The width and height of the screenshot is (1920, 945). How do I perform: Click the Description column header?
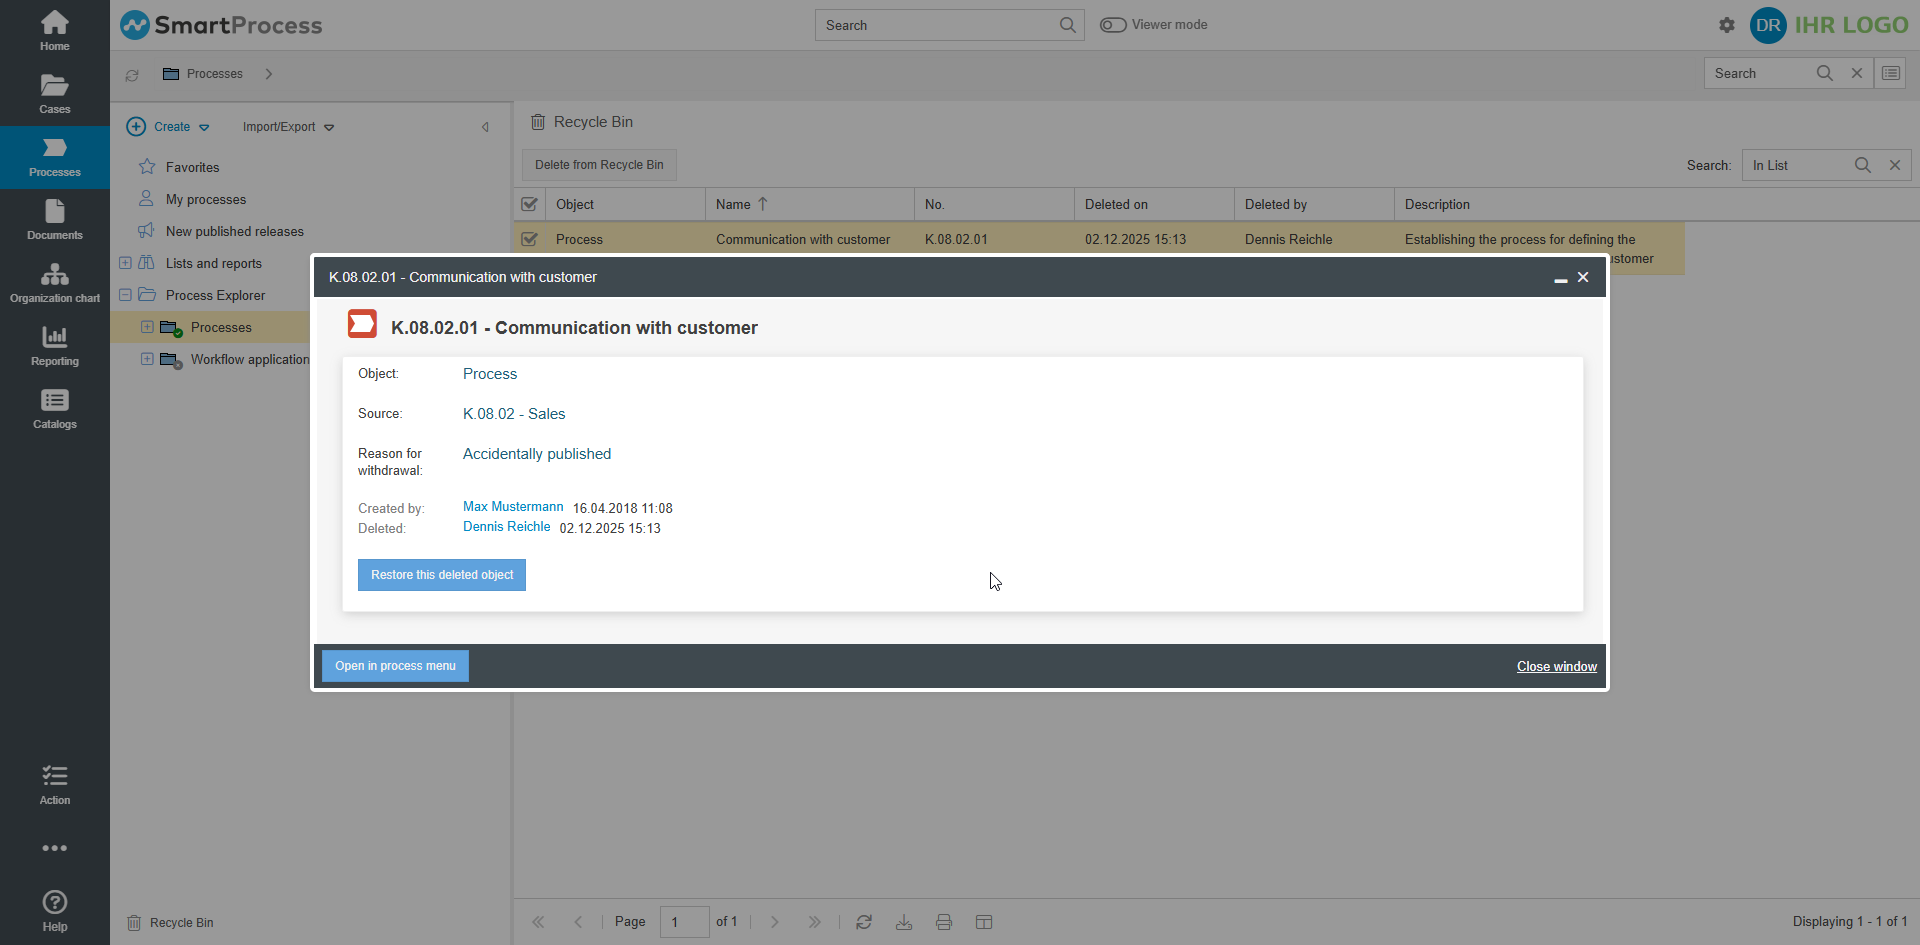tap(1539, 204)
